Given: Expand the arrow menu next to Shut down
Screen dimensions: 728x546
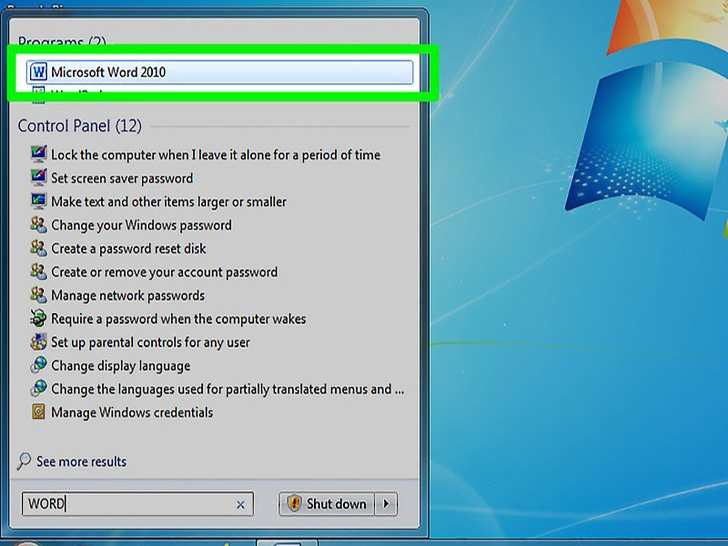Looking at the screenshot, I should (x=386, y=504).
